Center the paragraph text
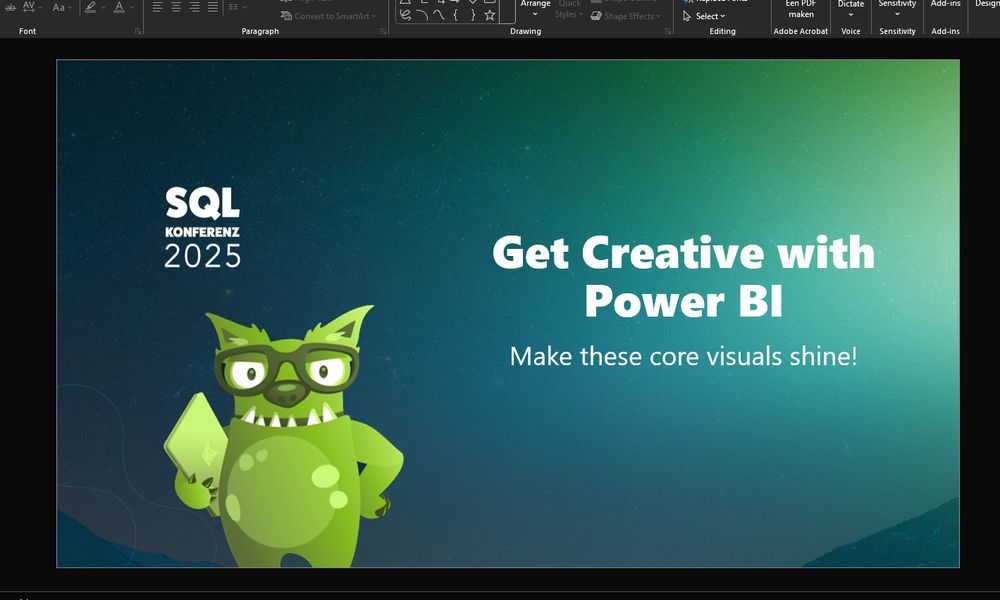The width and height of the screenshot is (1000, 600). click(x=176, y=7)
